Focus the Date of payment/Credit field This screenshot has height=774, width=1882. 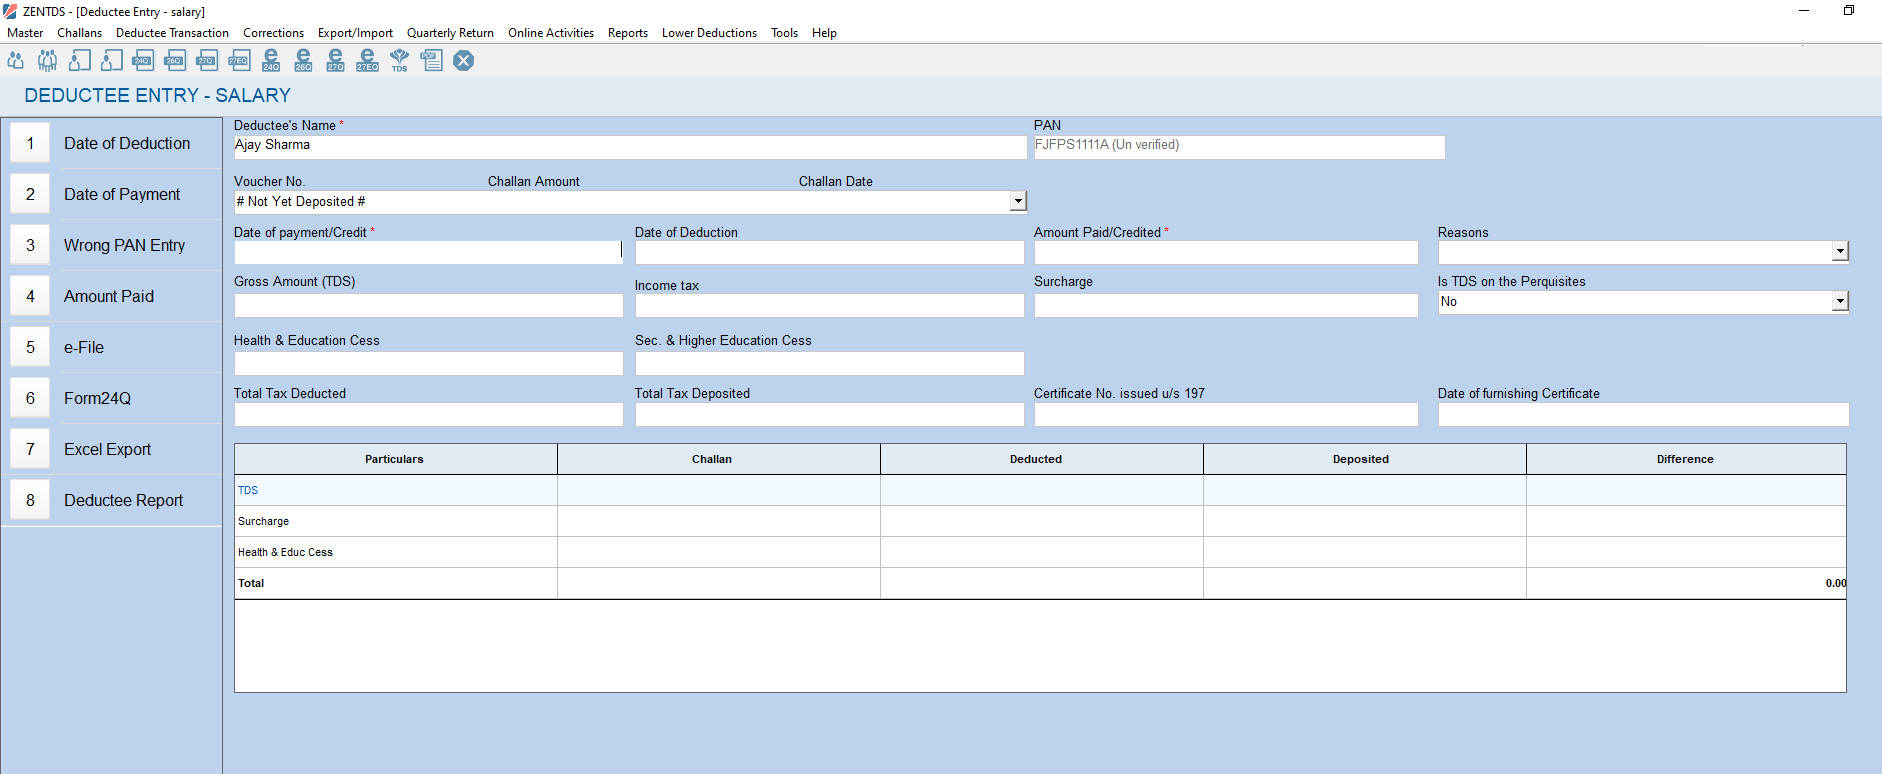click(428, 252)
